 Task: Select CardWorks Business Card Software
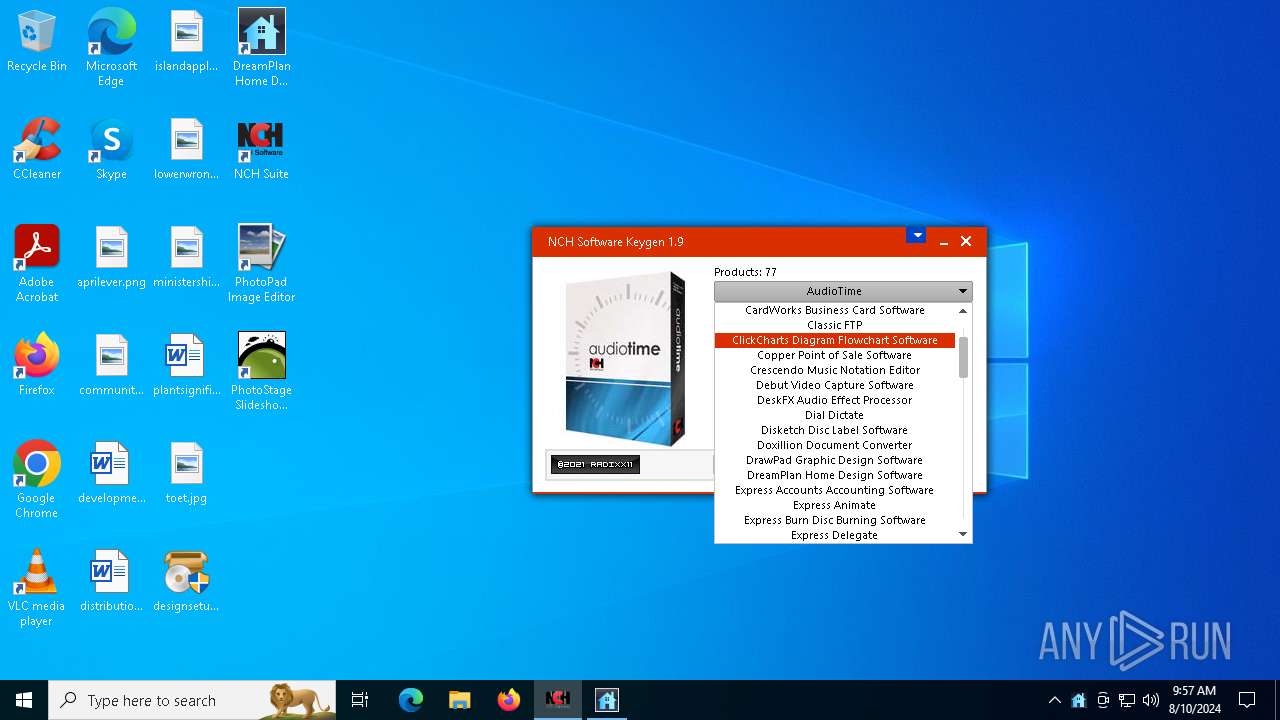835,310
